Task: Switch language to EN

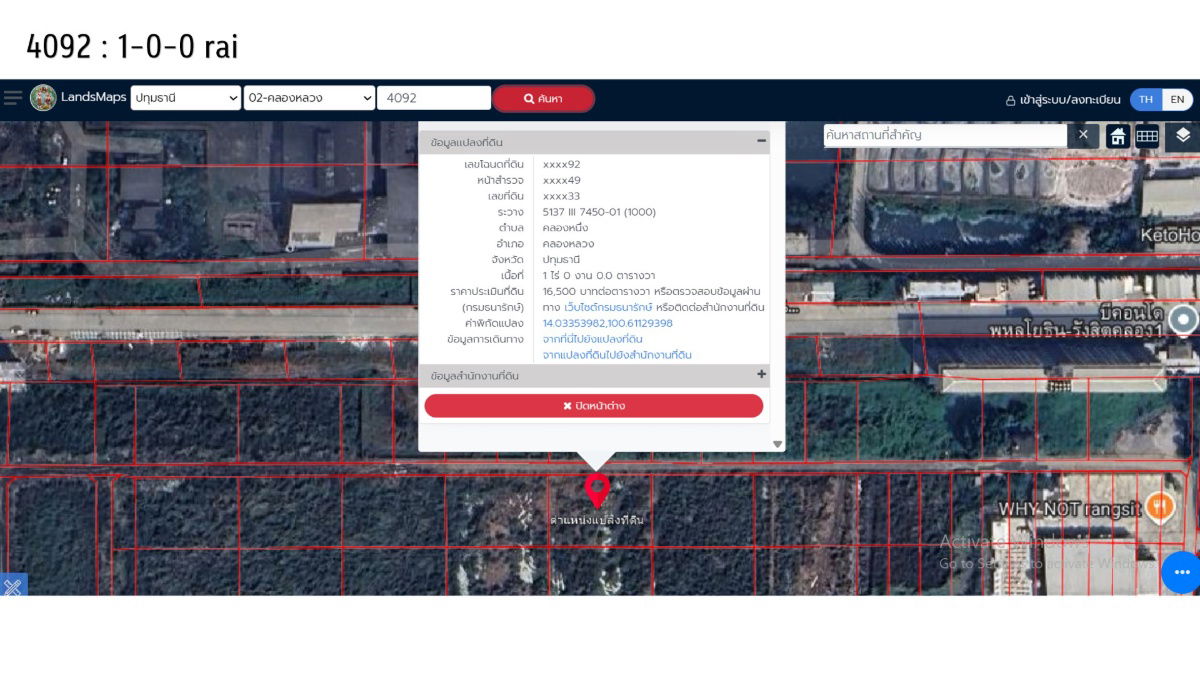Action: [x=1177, y=99]
